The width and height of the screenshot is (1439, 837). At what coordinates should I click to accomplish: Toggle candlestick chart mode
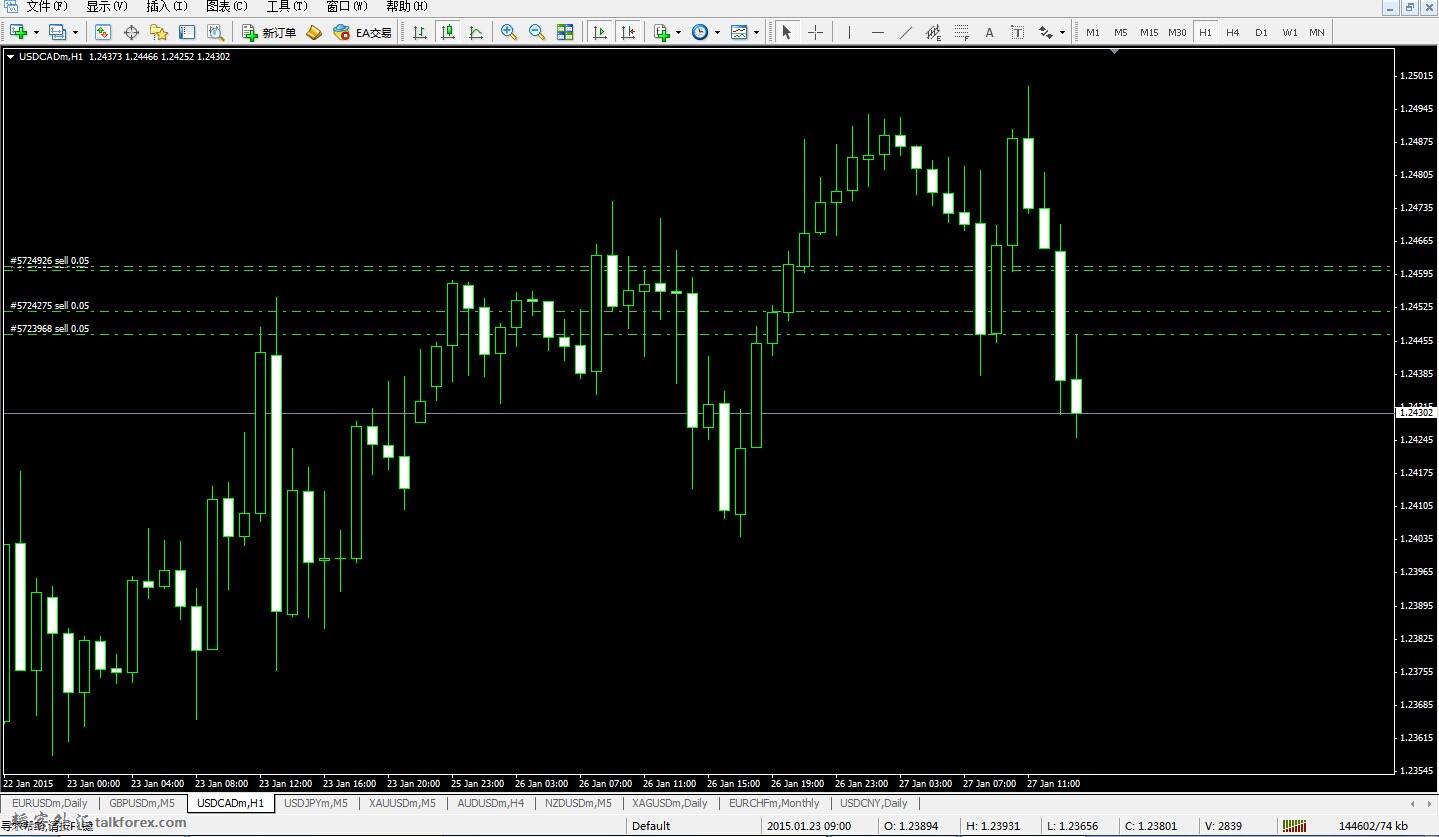click(448, 32)
